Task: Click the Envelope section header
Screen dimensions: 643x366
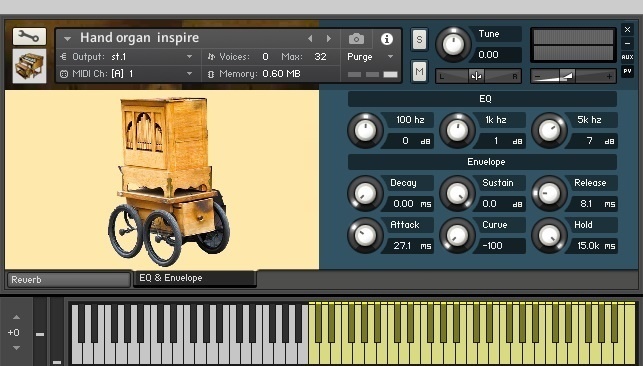Action: [482, 162]
